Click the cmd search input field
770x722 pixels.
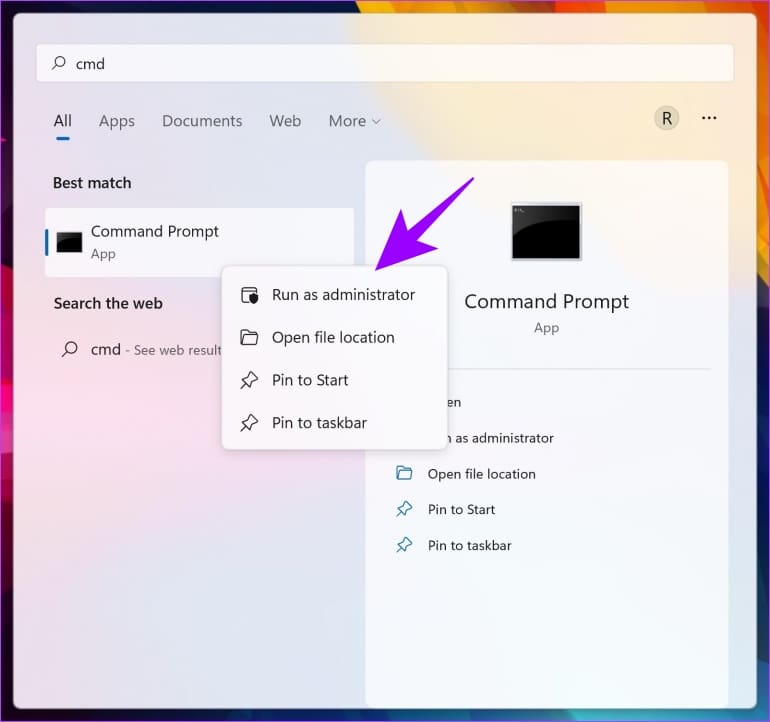[x=385, y=63]
